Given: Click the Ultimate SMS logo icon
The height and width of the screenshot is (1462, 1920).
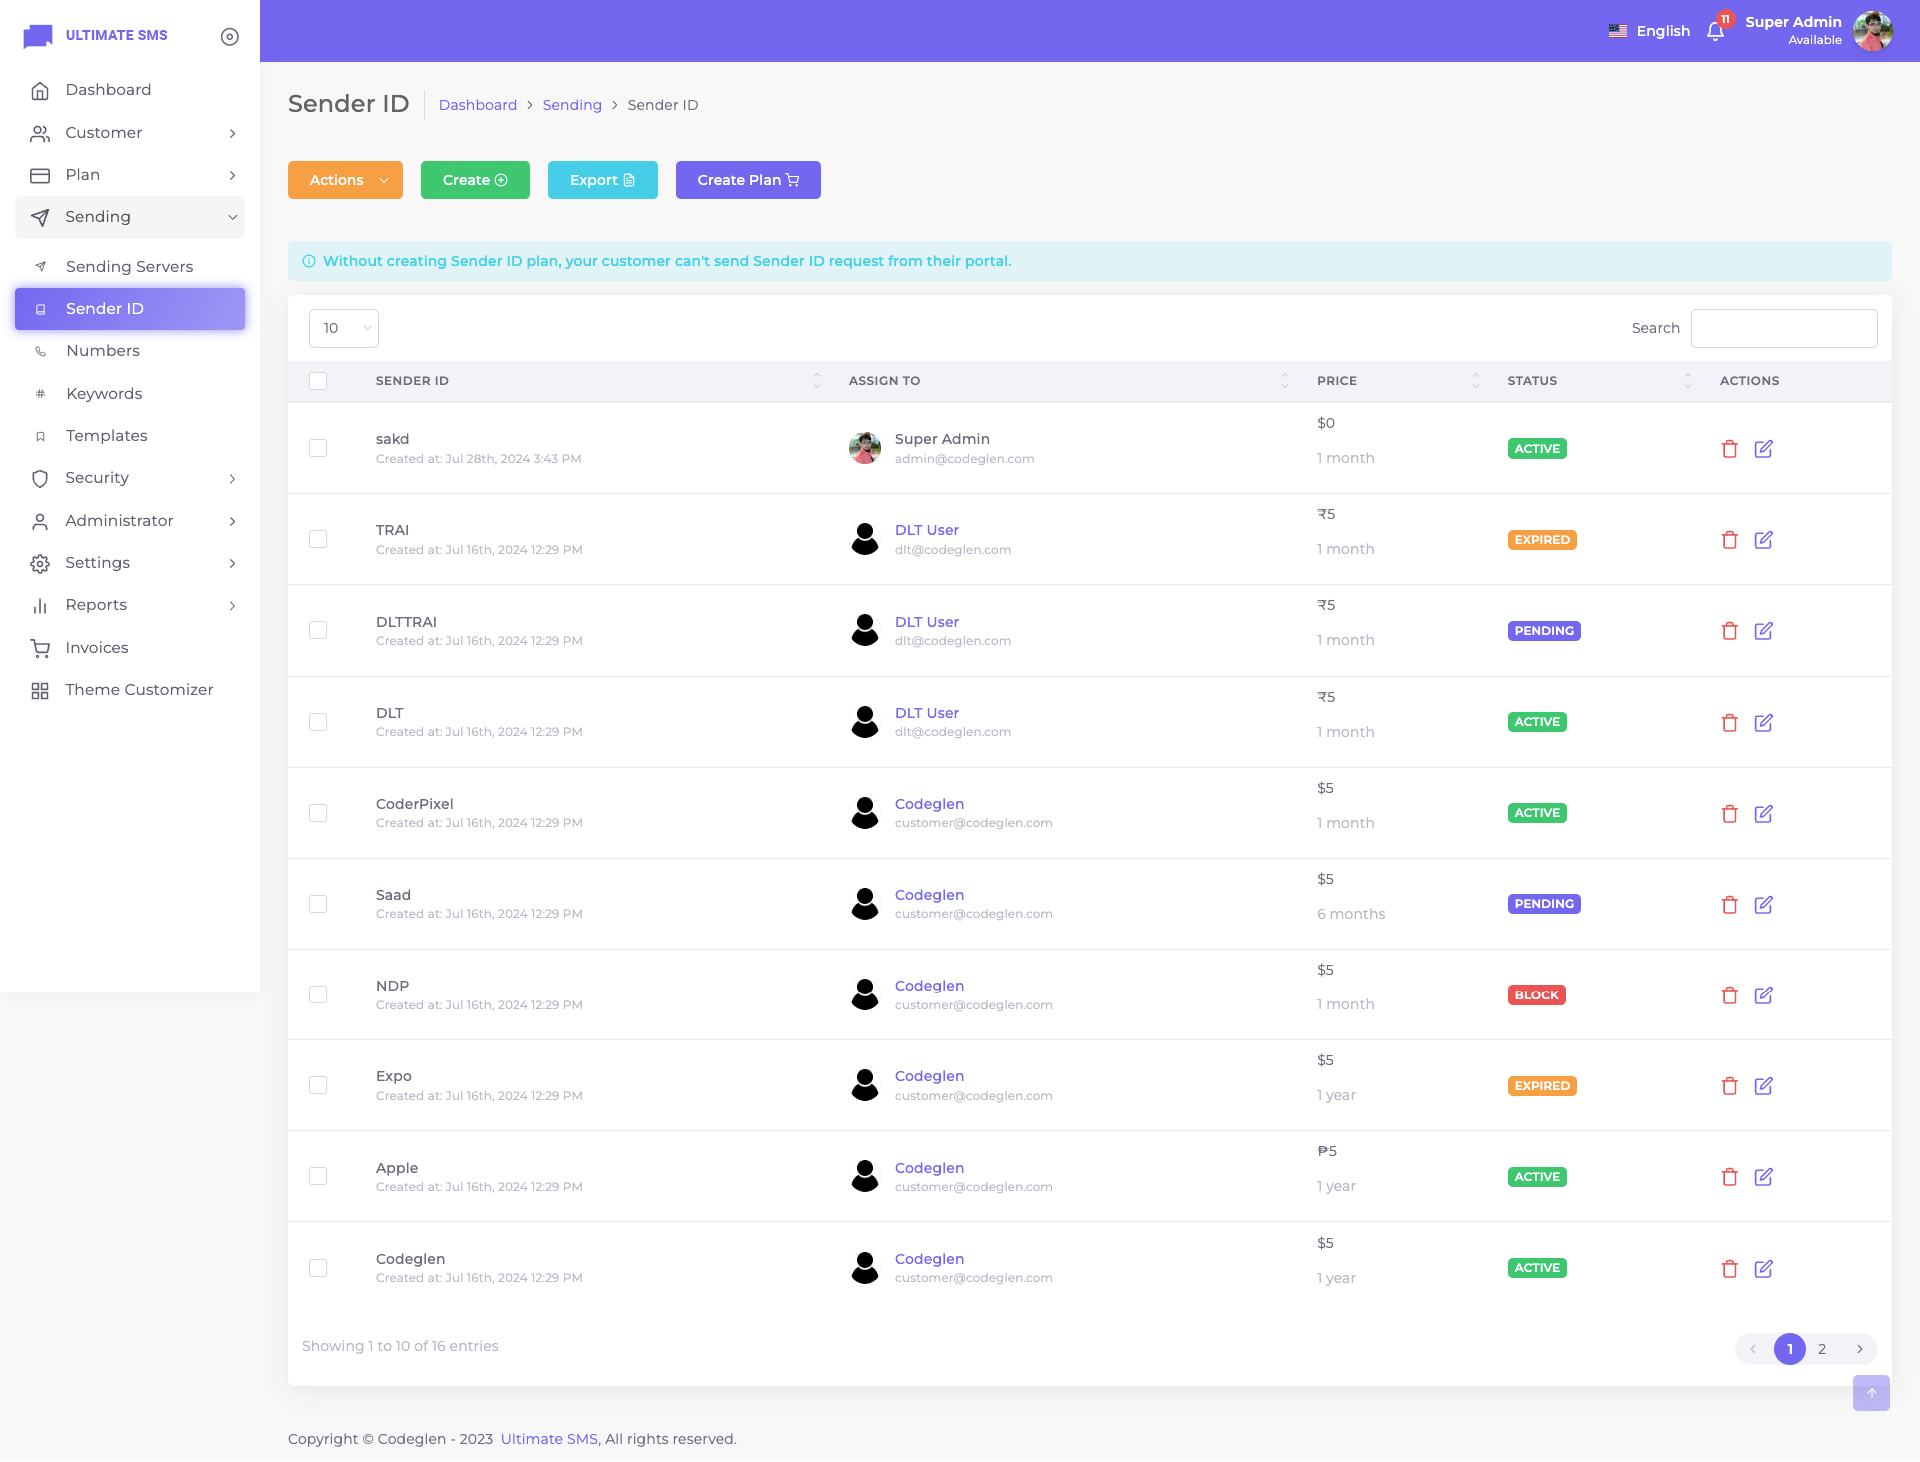Looking at the screenshot, I should click(x=38, y=36).
